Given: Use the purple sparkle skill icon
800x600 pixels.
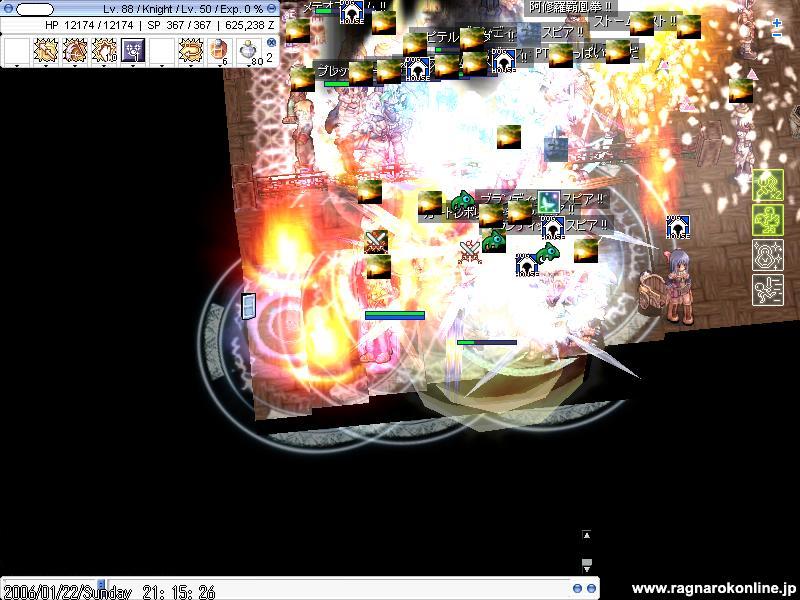Looking at the screenshot, I should (x=133, y=51).
